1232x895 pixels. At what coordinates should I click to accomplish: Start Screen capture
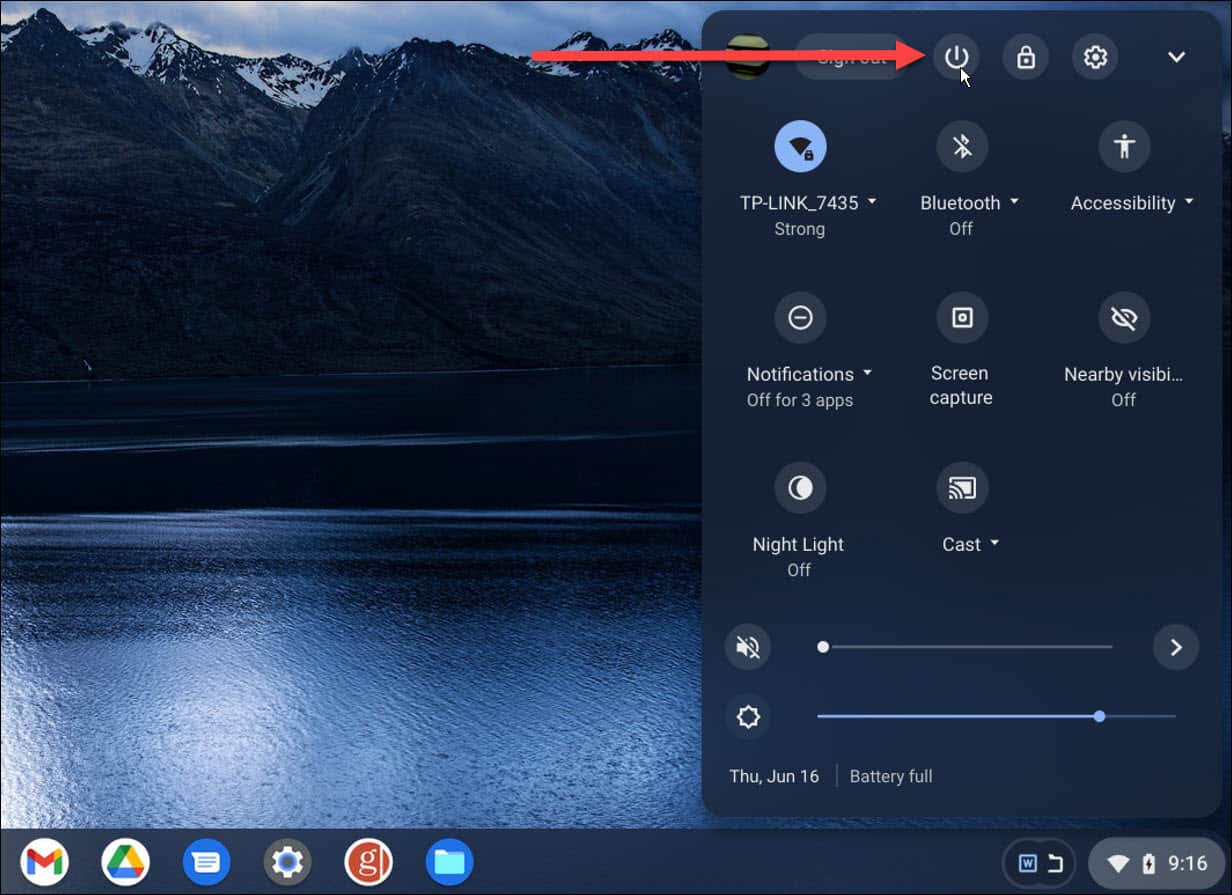[962, 318]
